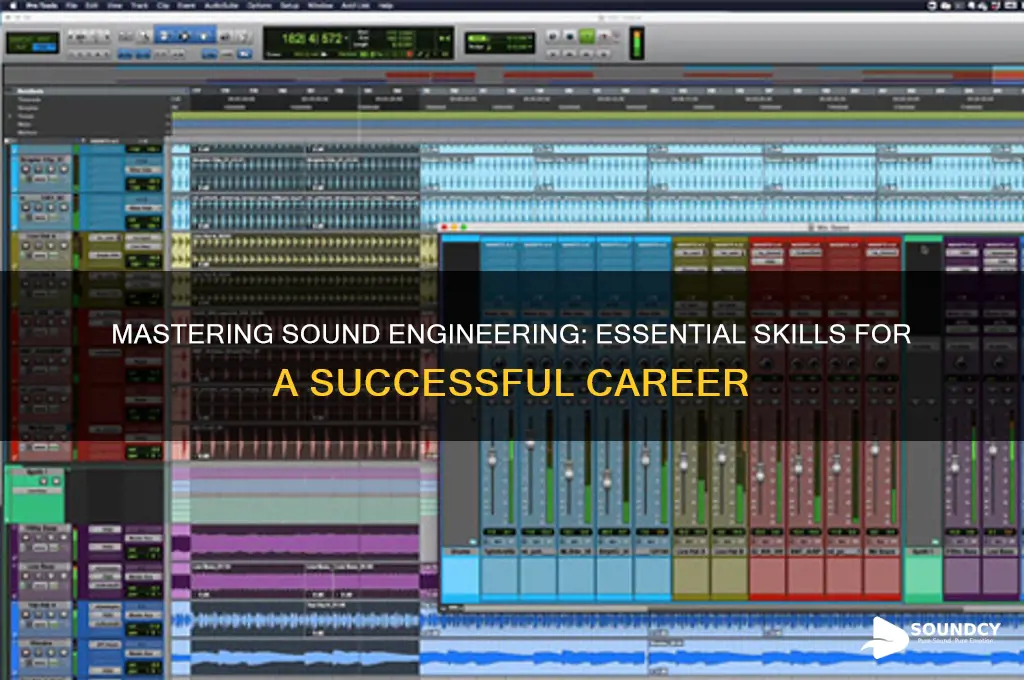Image resolution: width=1024 pixels, height=680 pixels.
Task: Open insert slot on first red mixer channel
Action: [x=767, y=252]
